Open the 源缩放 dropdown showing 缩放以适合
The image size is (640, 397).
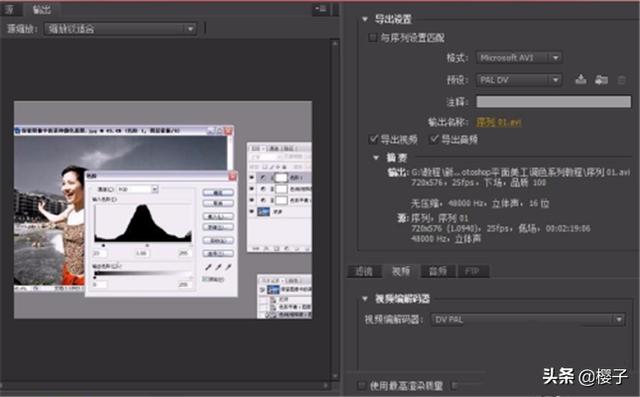[x=120, y=29]
